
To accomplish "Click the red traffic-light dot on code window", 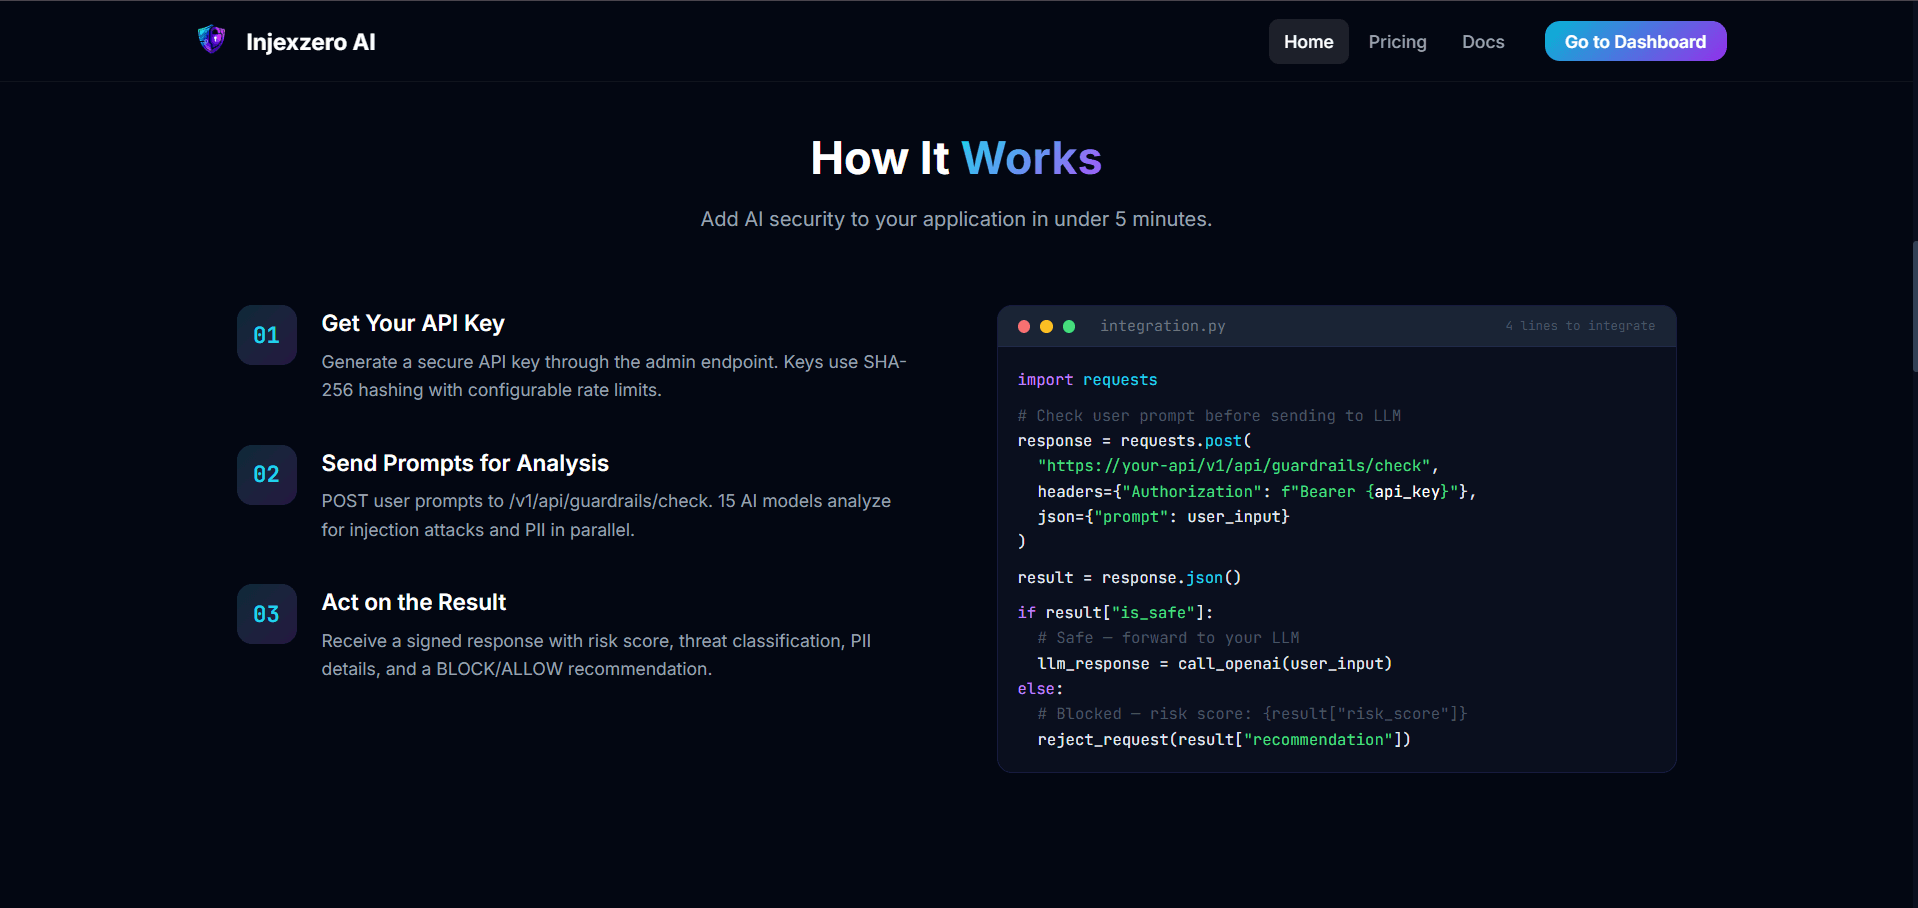I will [1024, 326].
